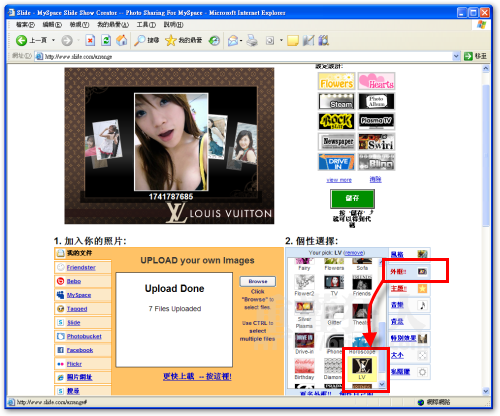Screen dimensions: 500x416
Task: Select the Flower2 skin thumbnail
Action: tap(304, 286)
